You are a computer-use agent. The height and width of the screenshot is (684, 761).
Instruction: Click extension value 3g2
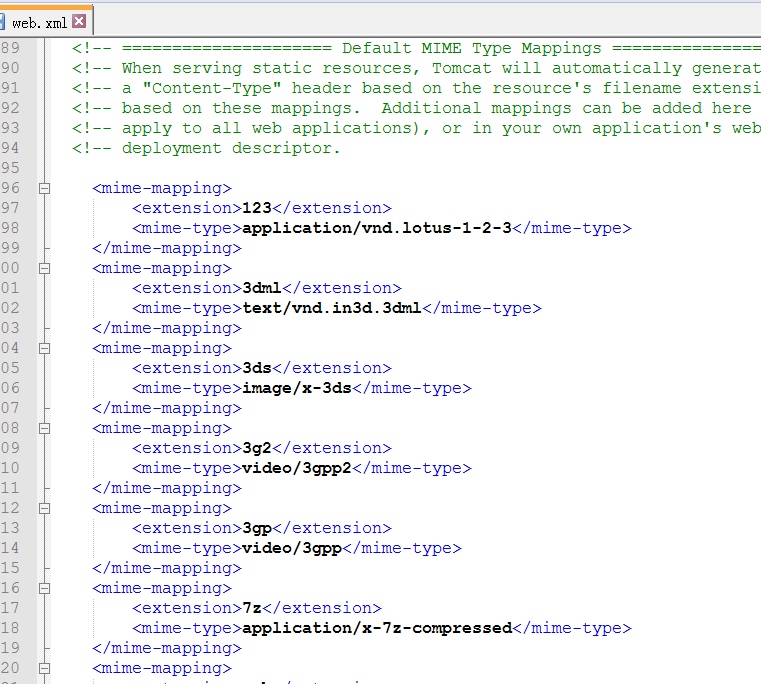tap(257, 448)
